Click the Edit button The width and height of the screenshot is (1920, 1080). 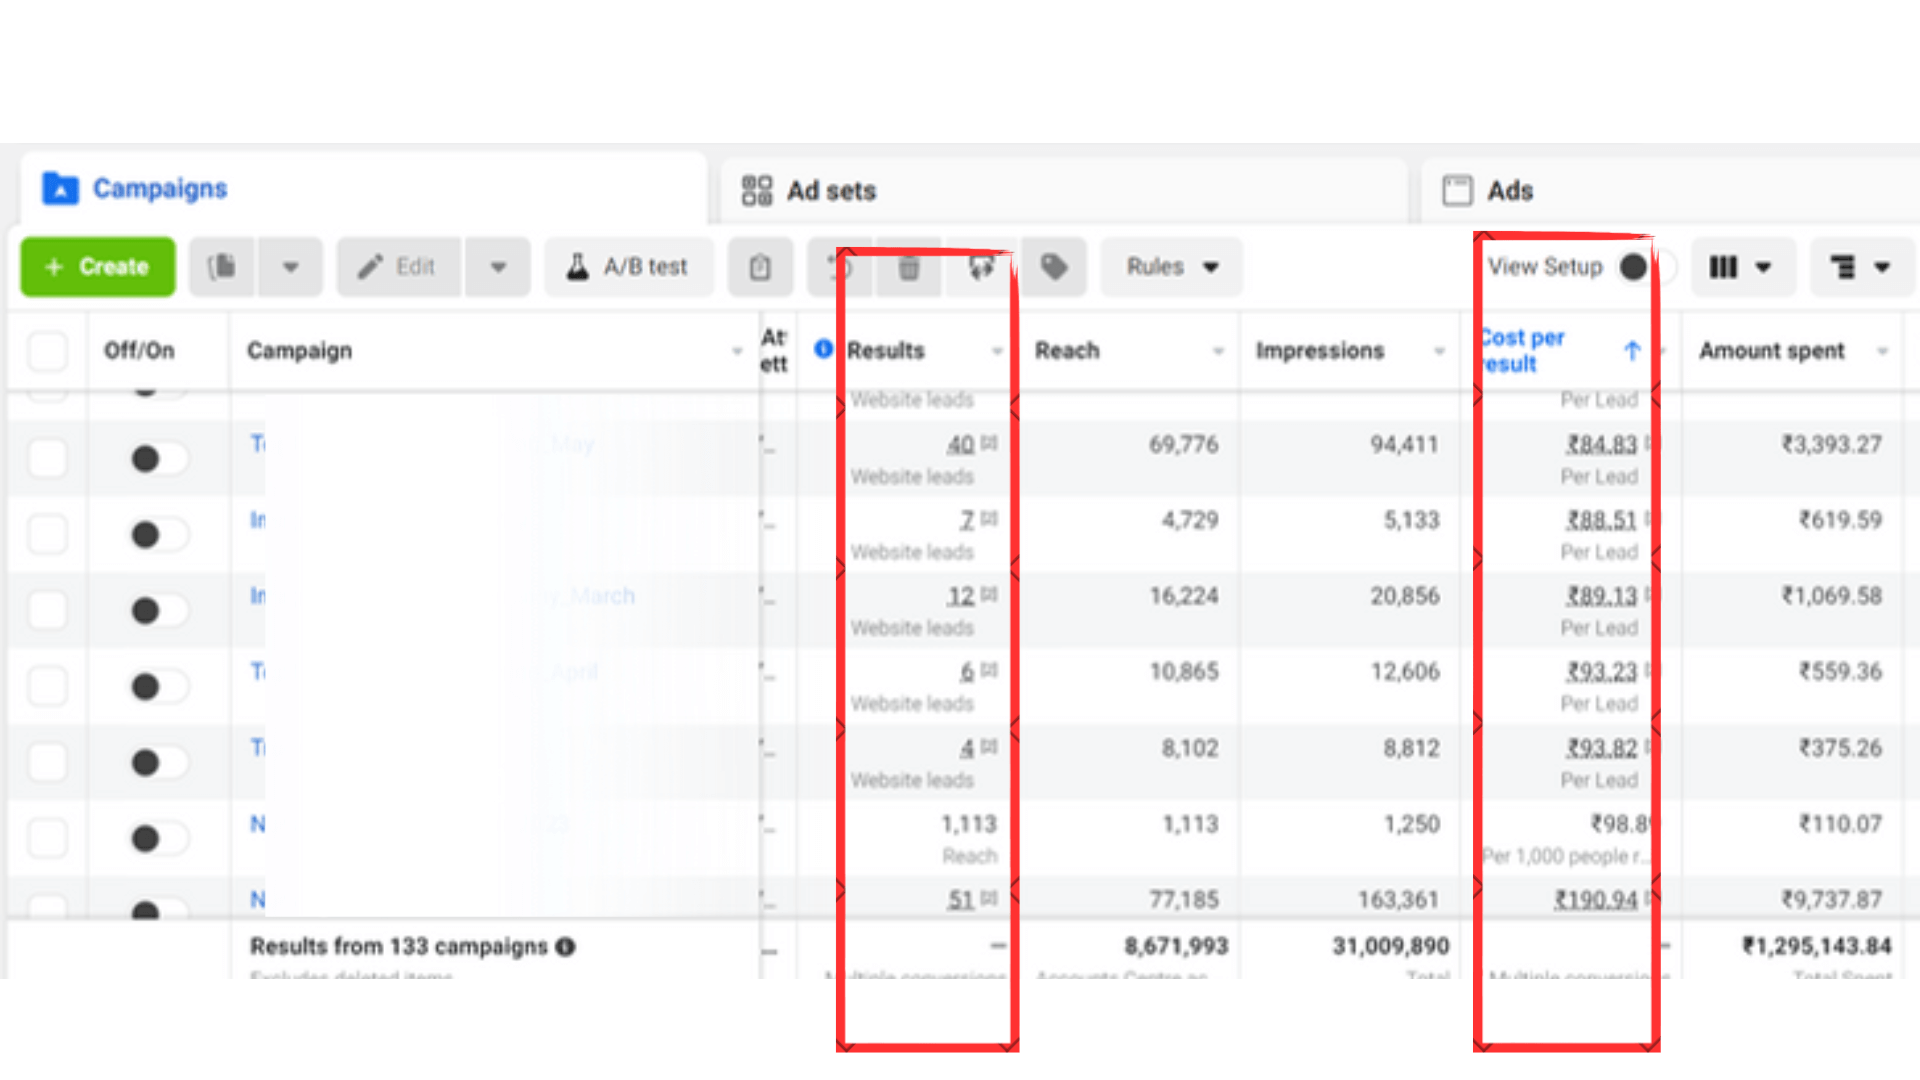click(x=398, y=267)
